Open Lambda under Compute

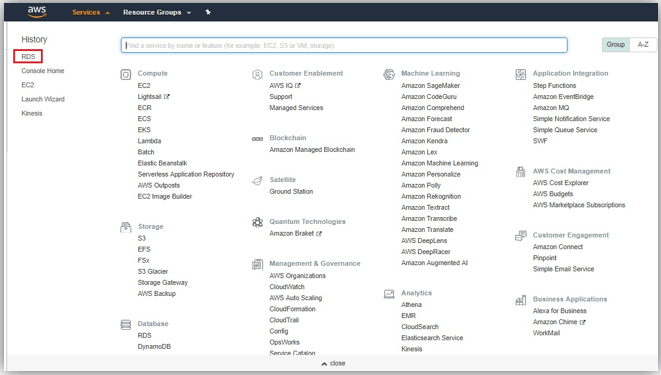pyautogui.click(x=149, y=141)
